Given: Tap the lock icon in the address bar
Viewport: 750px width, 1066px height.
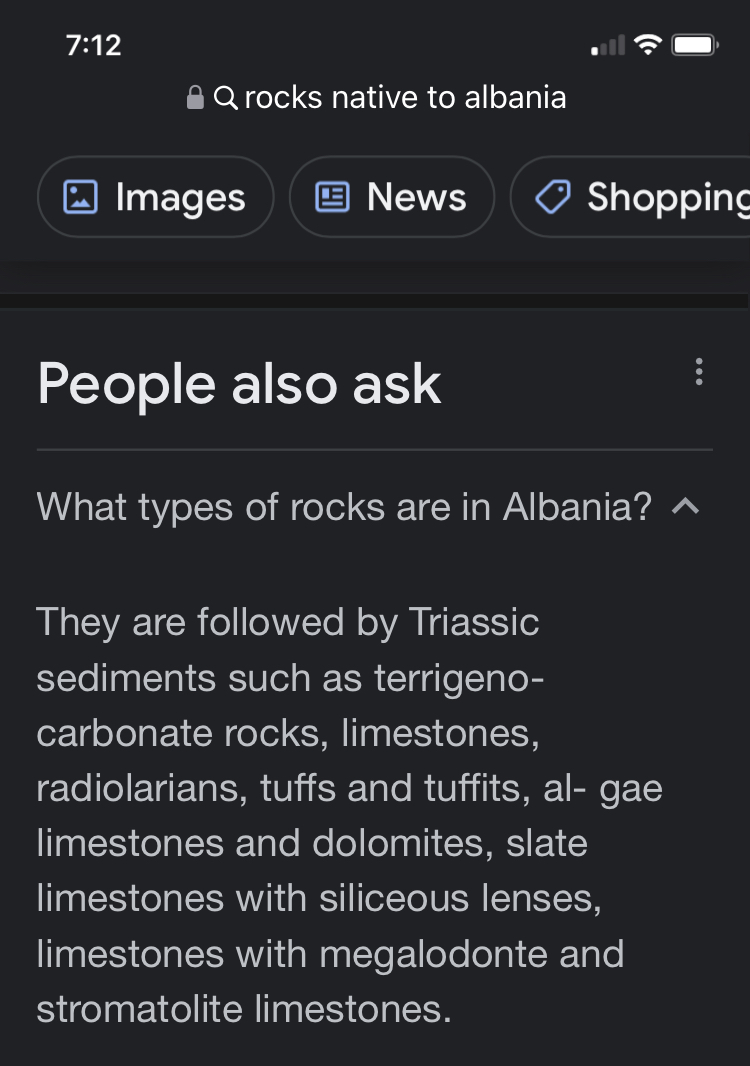Looking at the screenshot, I should [x=196, y=98].
